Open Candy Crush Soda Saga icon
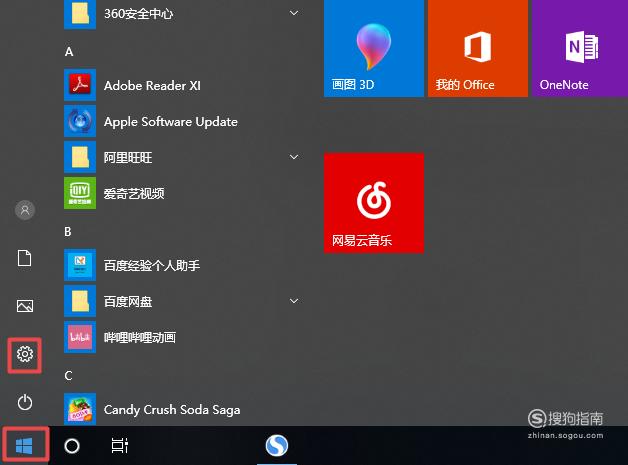Viewport: 628px width, 465px height. pos(80,409)
